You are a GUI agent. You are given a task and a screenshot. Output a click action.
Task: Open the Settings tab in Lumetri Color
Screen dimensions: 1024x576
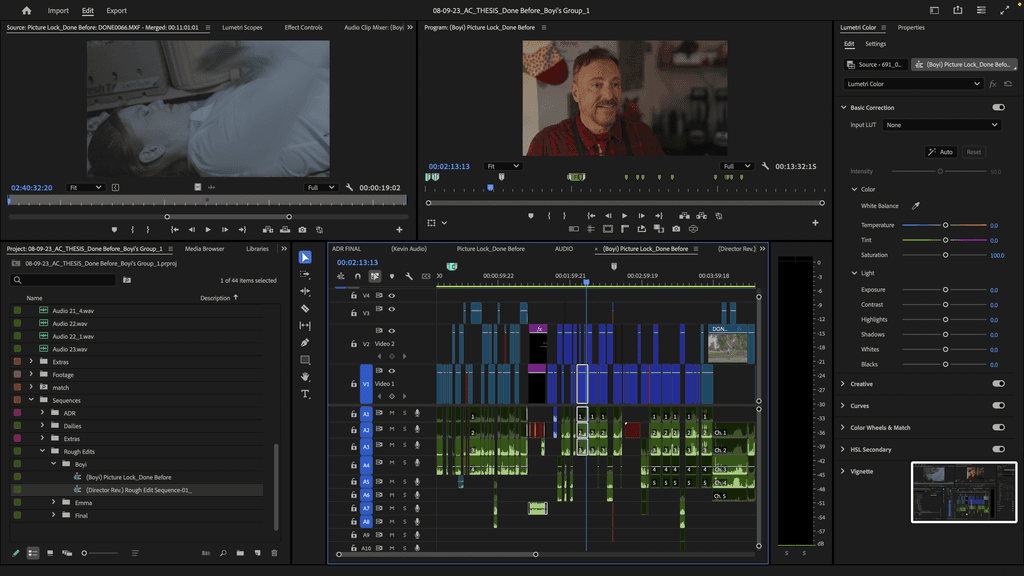[875, 44]
